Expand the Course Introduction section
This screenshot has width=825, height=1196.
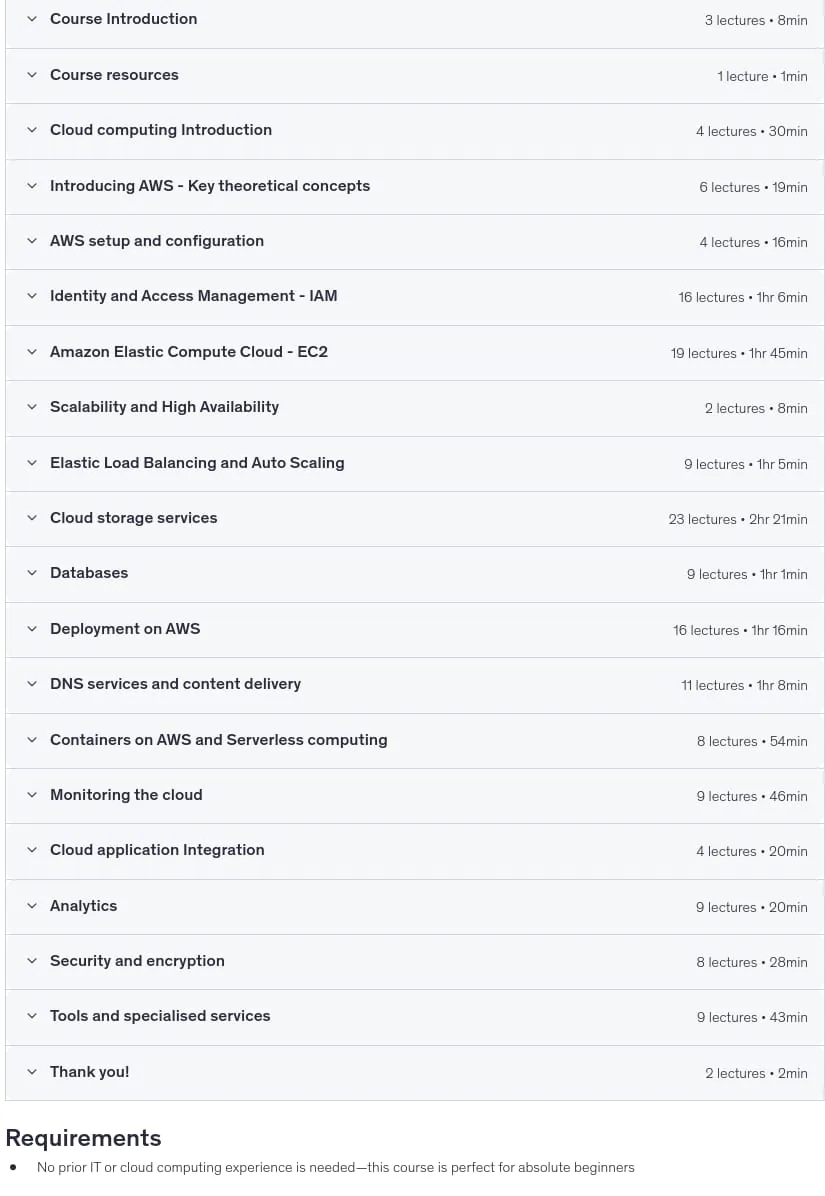[415, 21]
